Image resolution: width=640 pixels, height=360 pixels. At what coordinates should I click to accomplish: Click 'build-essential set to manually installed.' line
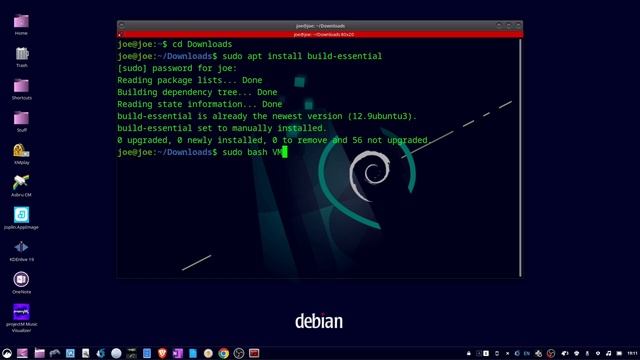(222, 128)
